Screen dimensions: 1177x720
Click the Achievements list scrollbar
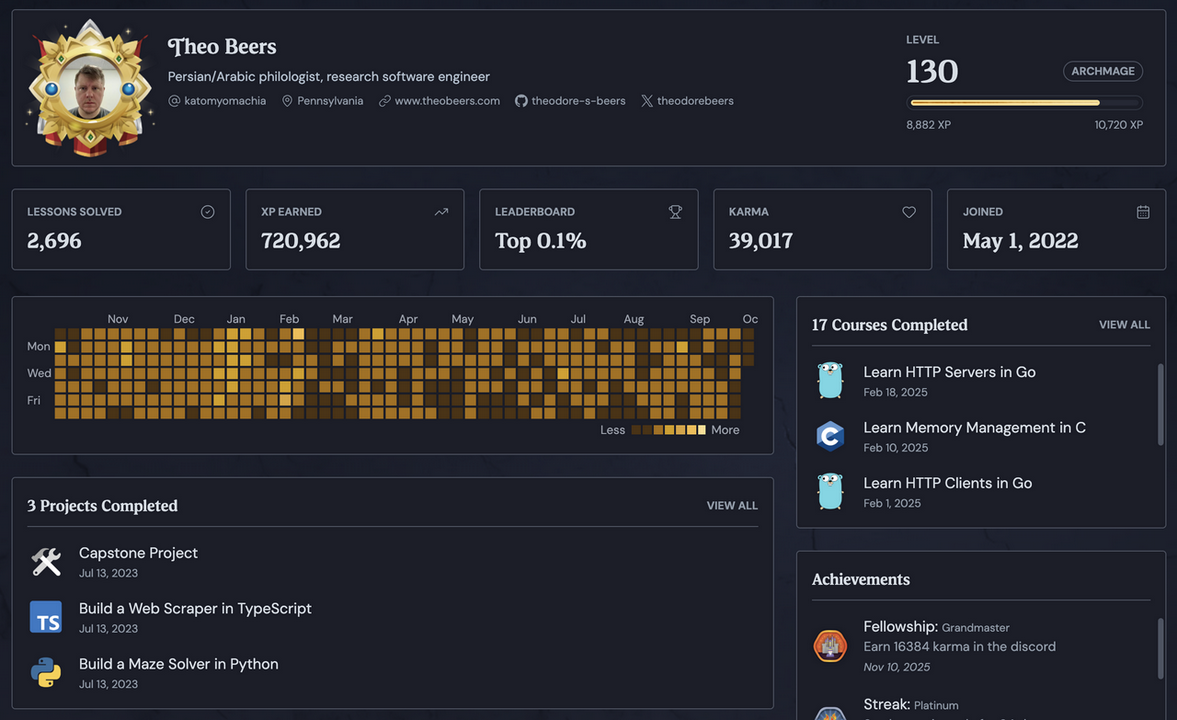click(1161, 648)
